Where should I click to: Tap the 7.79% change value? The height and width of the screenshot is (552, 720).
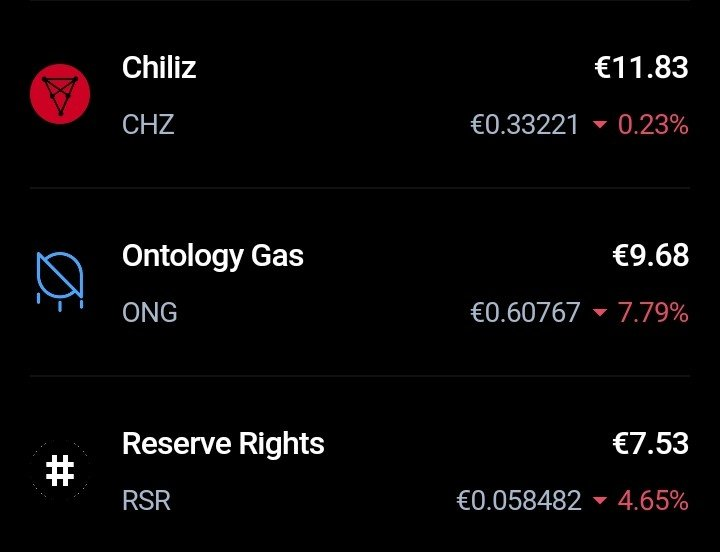click(653, 312)
